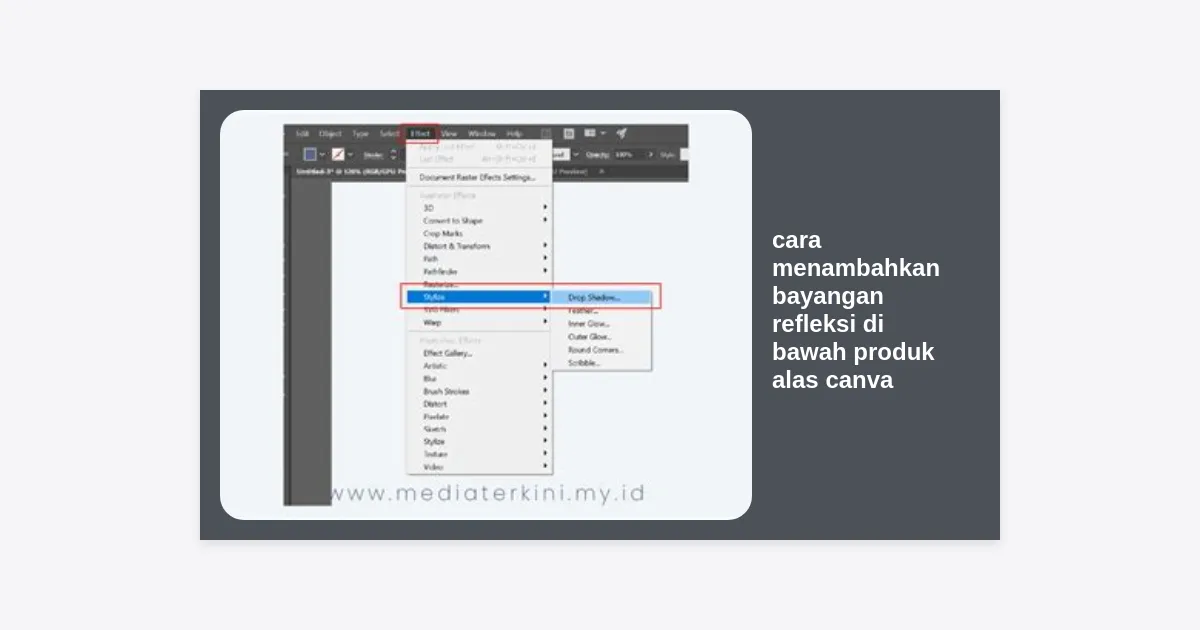Expand the Opacity slider arrow
The image size is (1200, 630).
[651, 155]
